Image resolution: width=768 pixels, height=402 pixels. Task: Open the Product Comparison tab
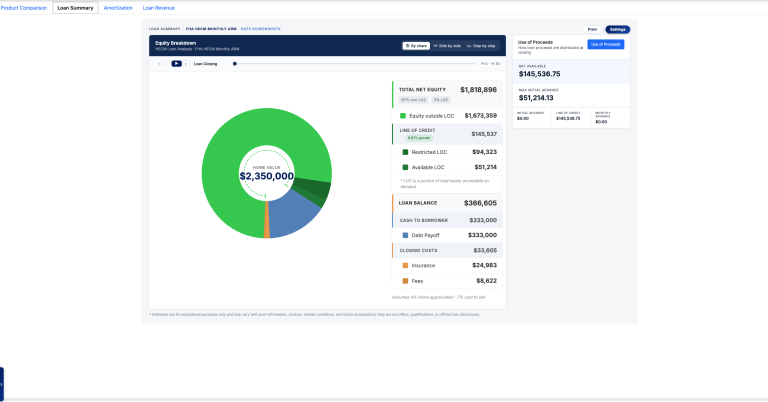coord(24,8)
